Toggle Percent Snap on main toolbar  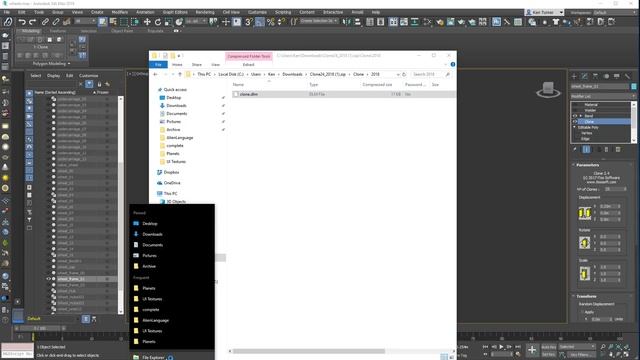(x=270, y=22)
